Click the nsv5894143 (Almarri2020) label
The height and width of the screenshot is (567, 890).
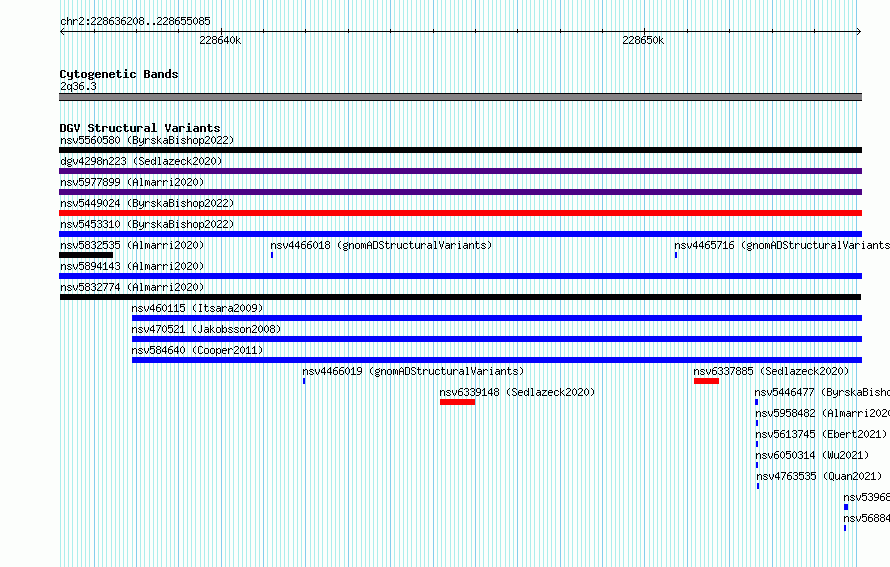coord(132,266)
